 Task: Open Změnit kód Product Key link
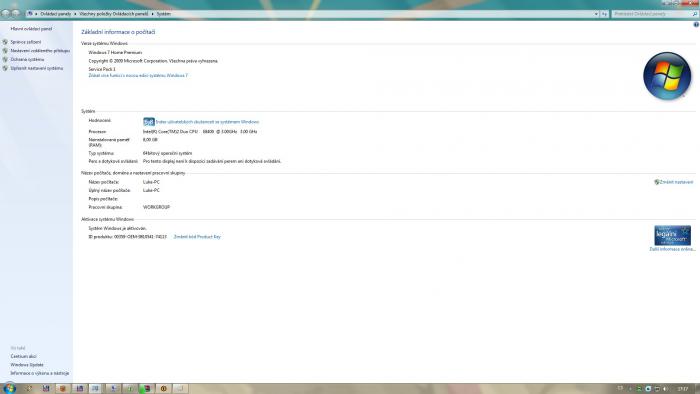click(197, 236)
